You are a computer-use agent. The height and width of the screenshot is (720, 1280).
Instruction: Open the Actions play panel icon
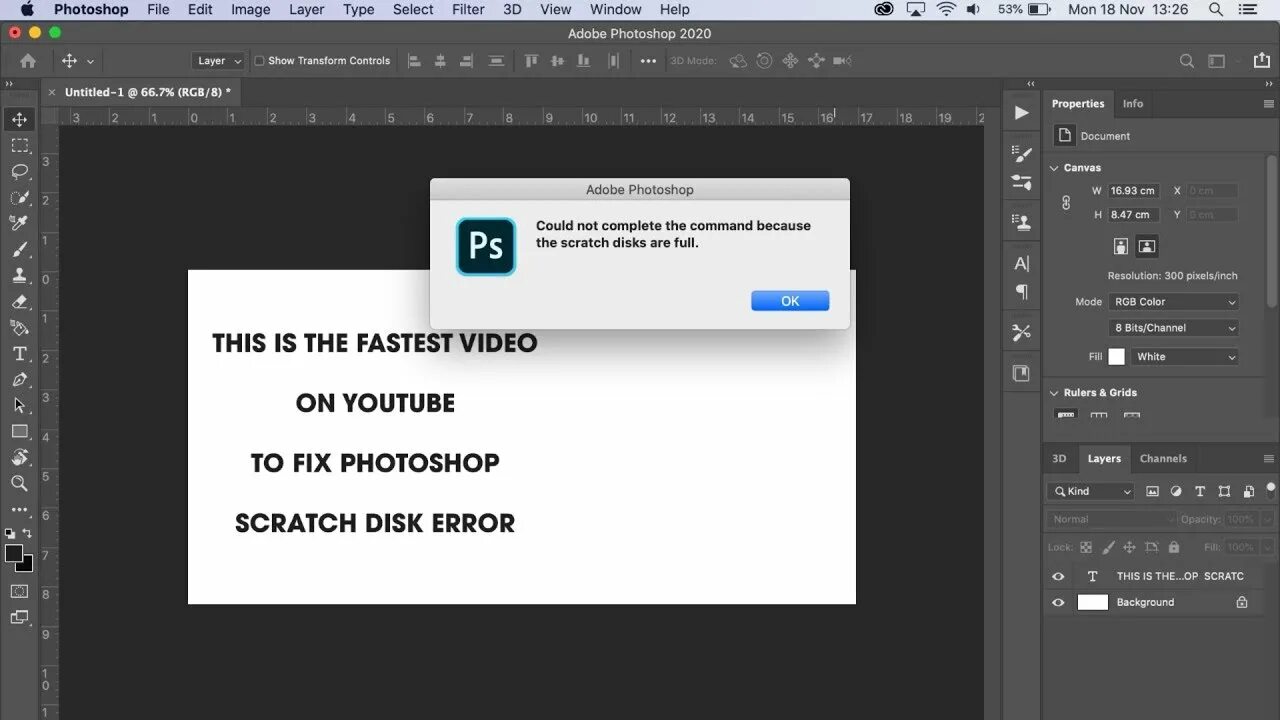click(x=1021, y=113)
